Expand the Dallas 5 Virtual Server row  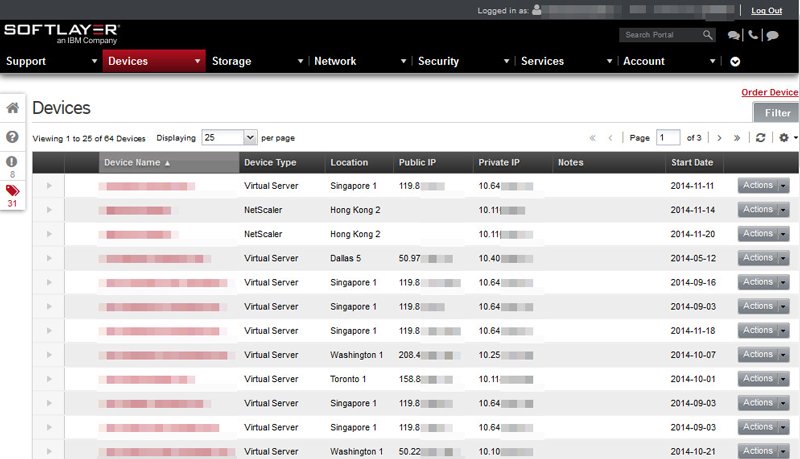pos(49,258)
